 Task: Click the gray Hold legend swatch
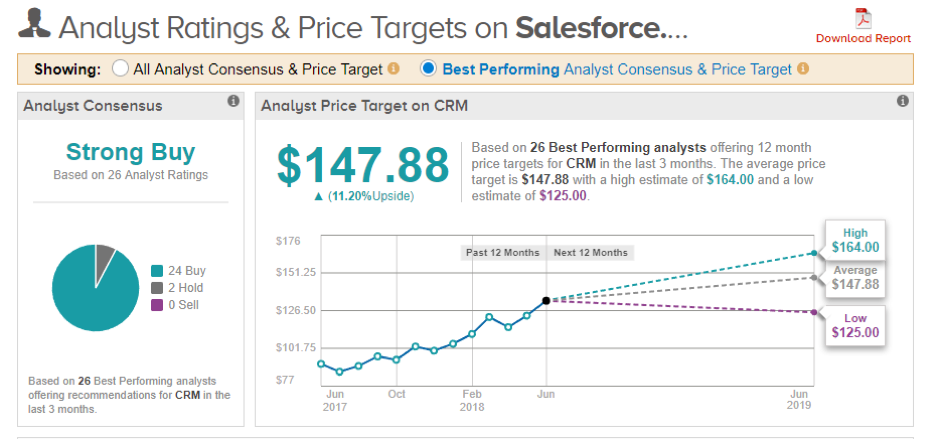(157, 288)
